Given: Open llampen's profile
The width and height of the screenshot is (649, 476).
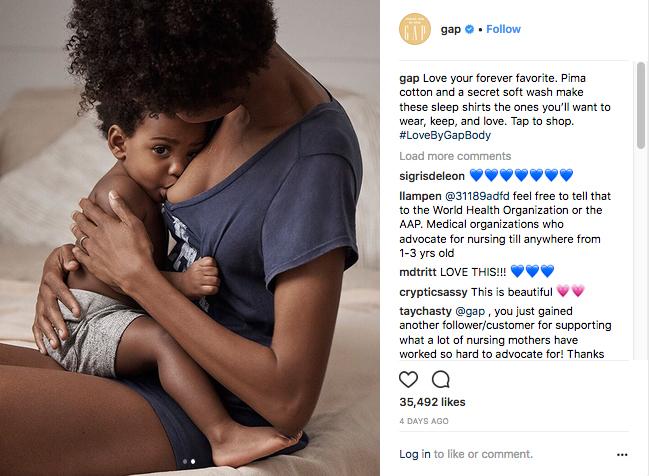Looking at the screenshot, I should pos(420,196).
